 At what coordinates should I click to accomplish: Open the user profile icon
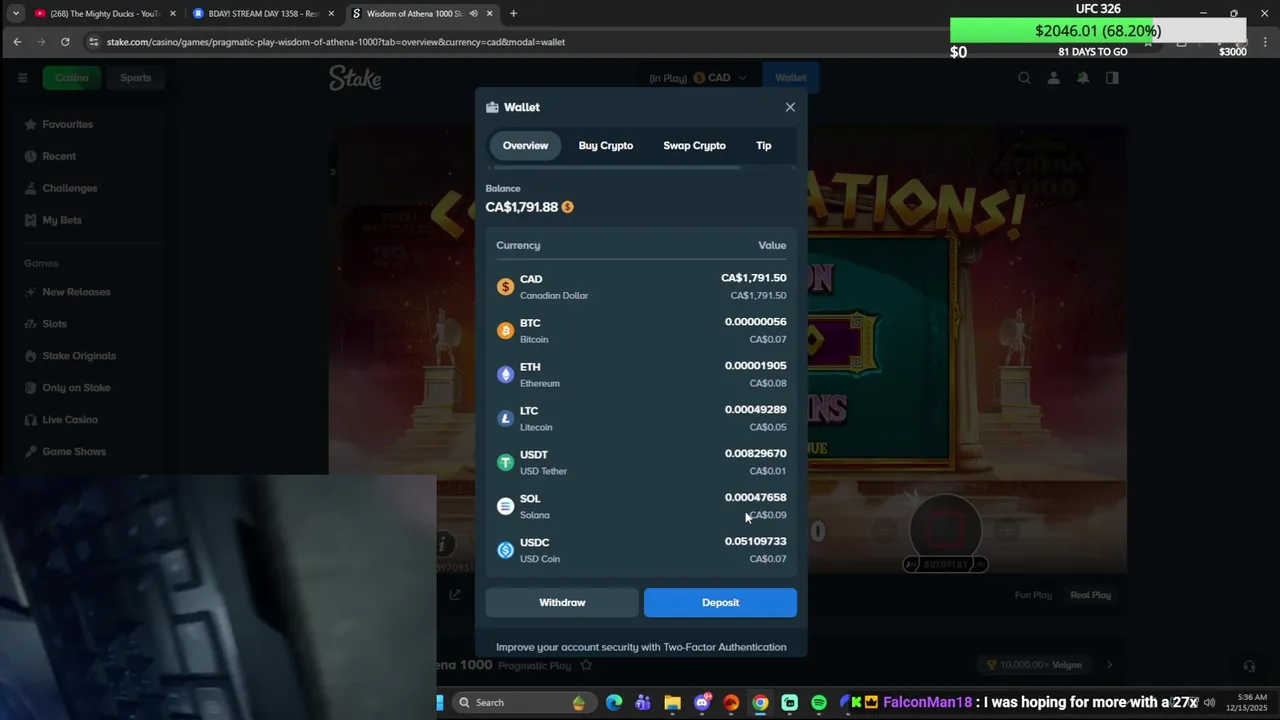click(x=1053, y=78)
